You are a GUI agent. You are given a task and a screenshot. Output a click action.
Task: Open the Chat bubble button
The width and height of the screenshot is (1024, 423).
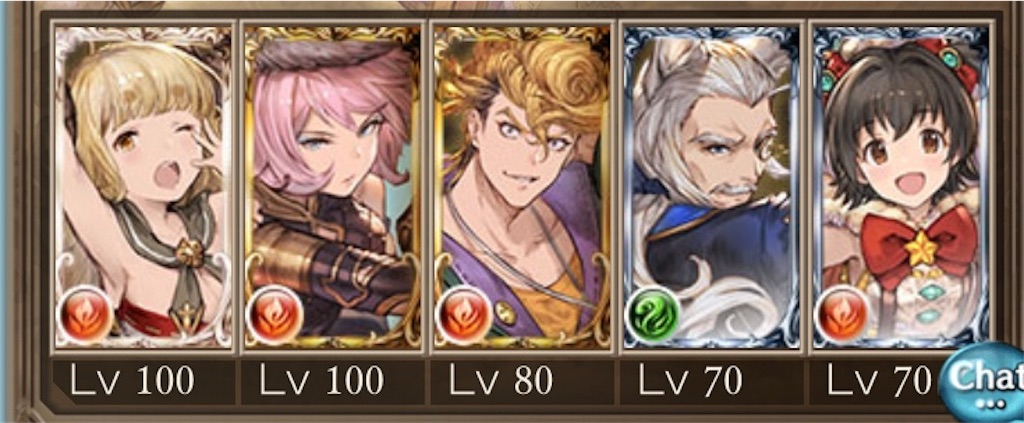coord(984,383)
